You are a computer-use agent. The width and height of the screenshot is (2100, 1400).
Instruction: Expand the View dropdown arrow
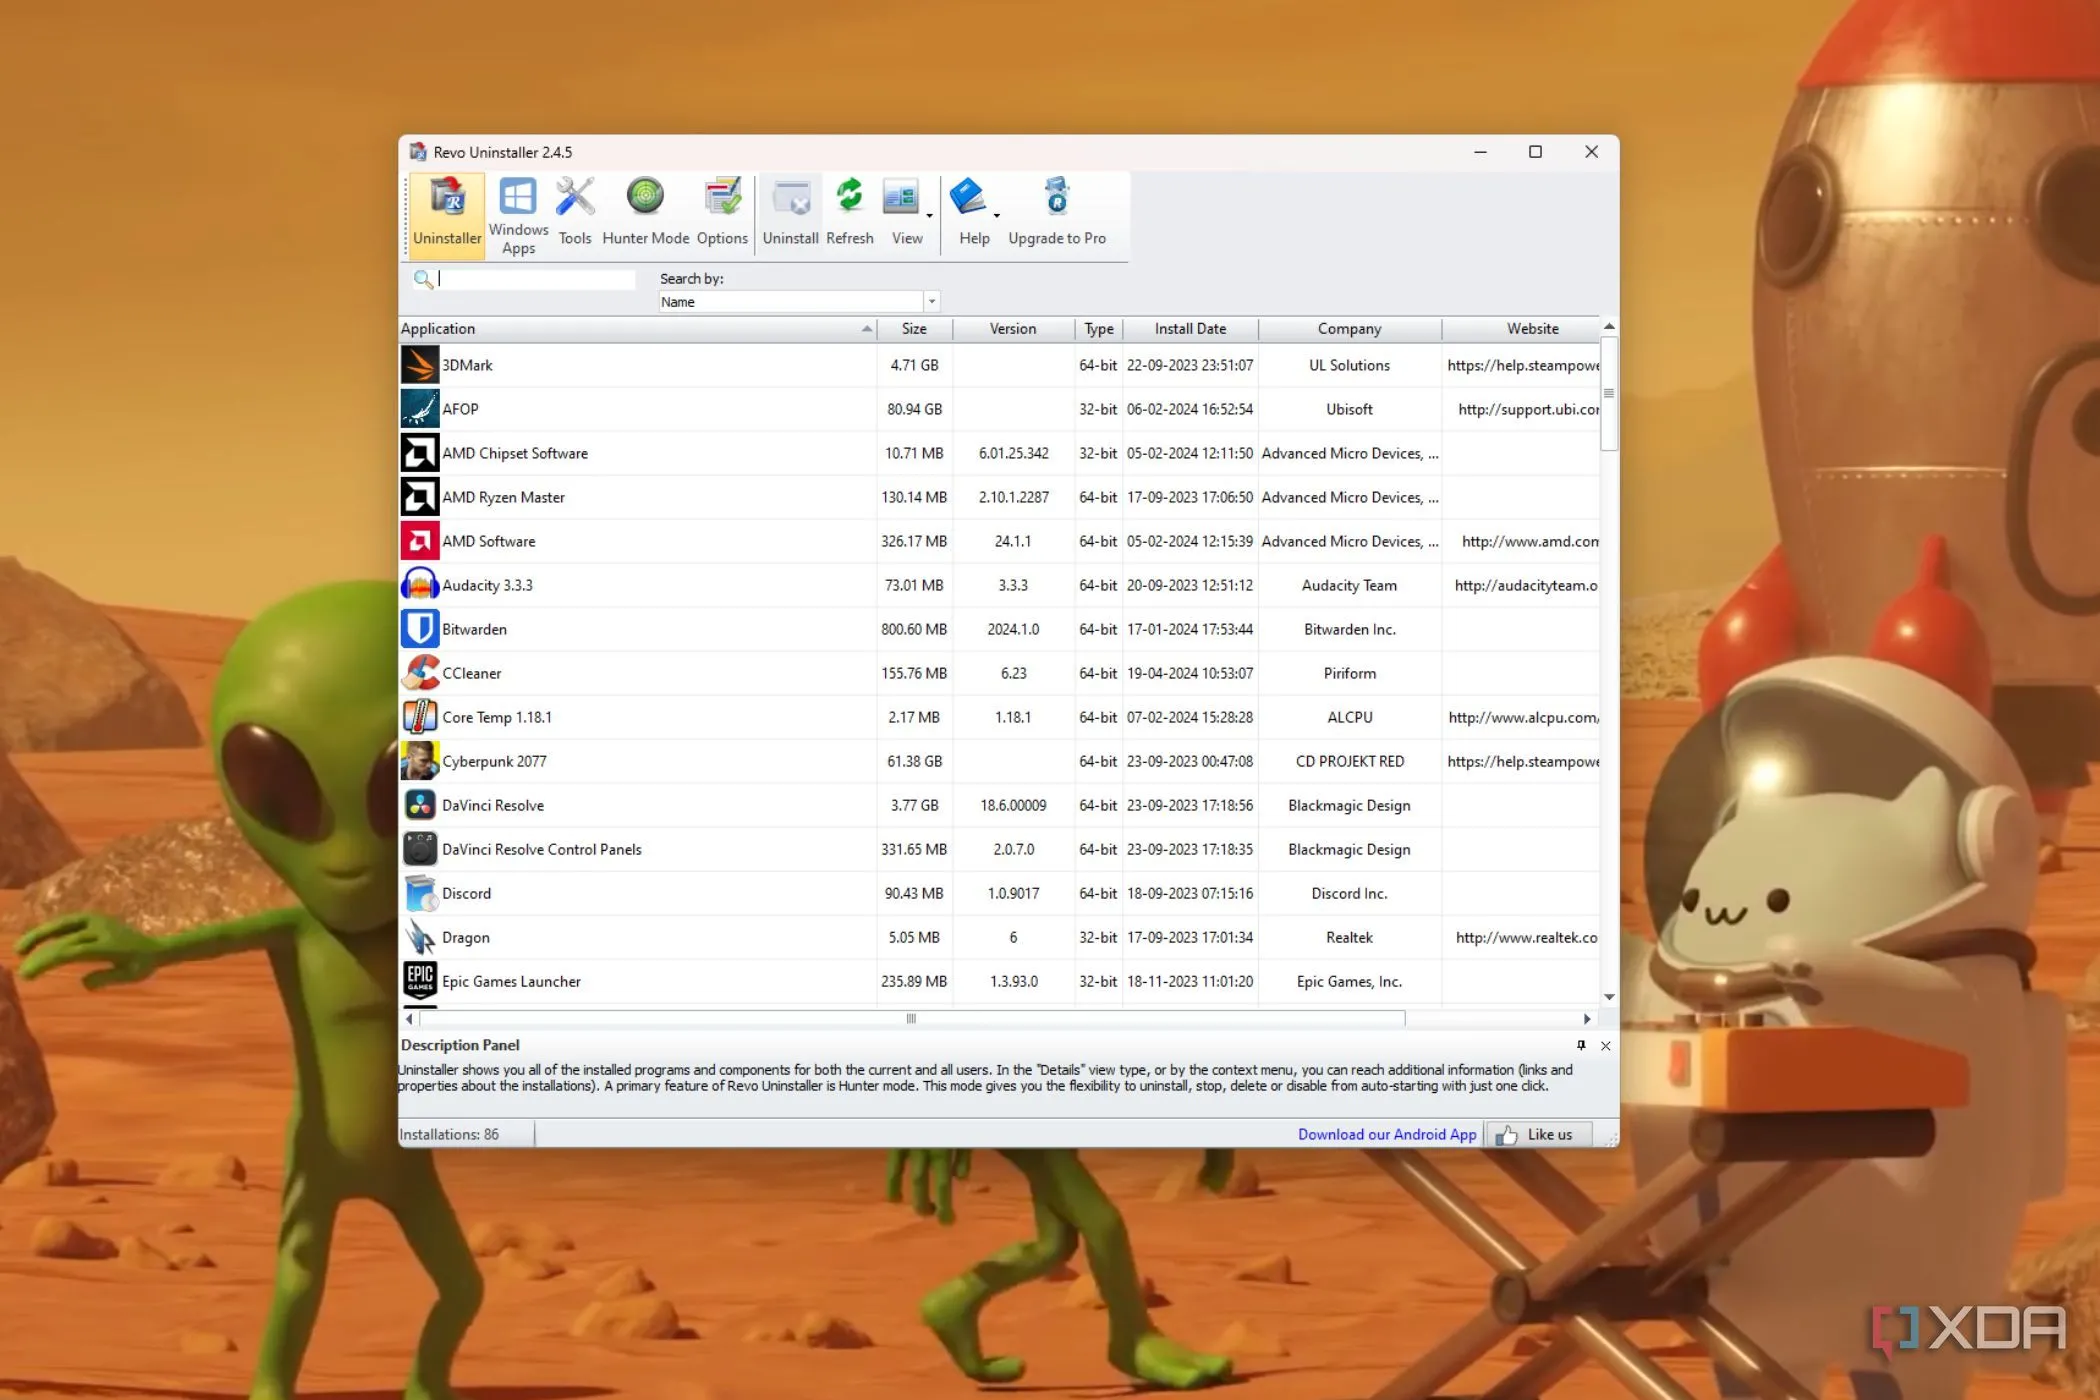click(x=929, y=216)
